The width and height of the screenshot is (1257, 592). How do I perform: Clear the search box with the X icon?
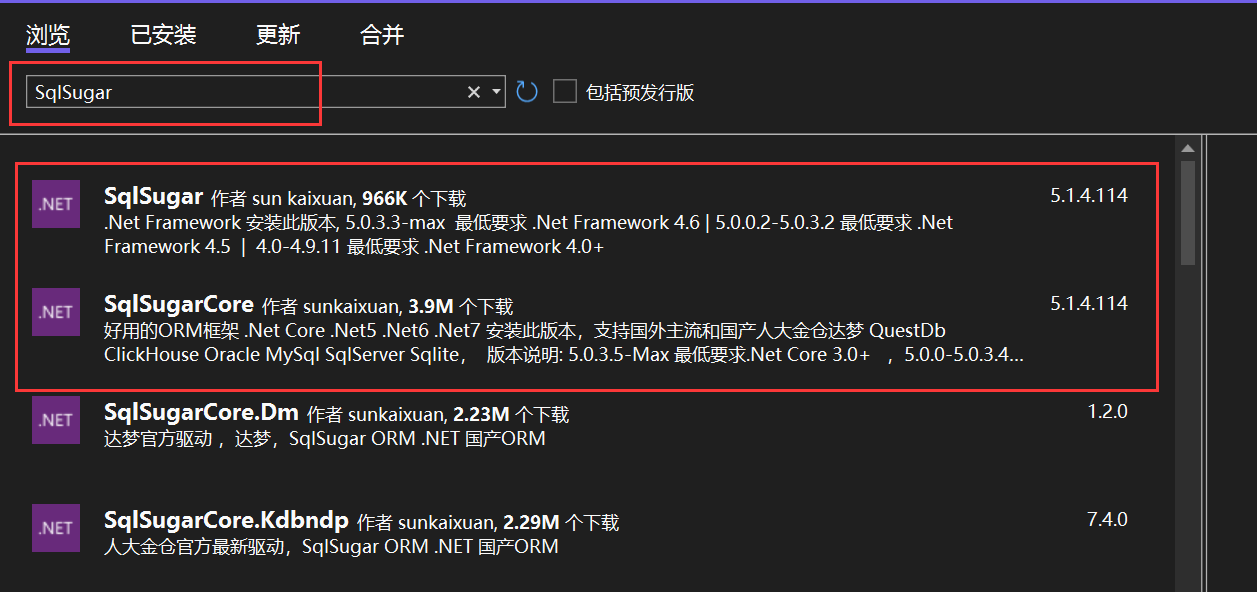click(473, 91)
